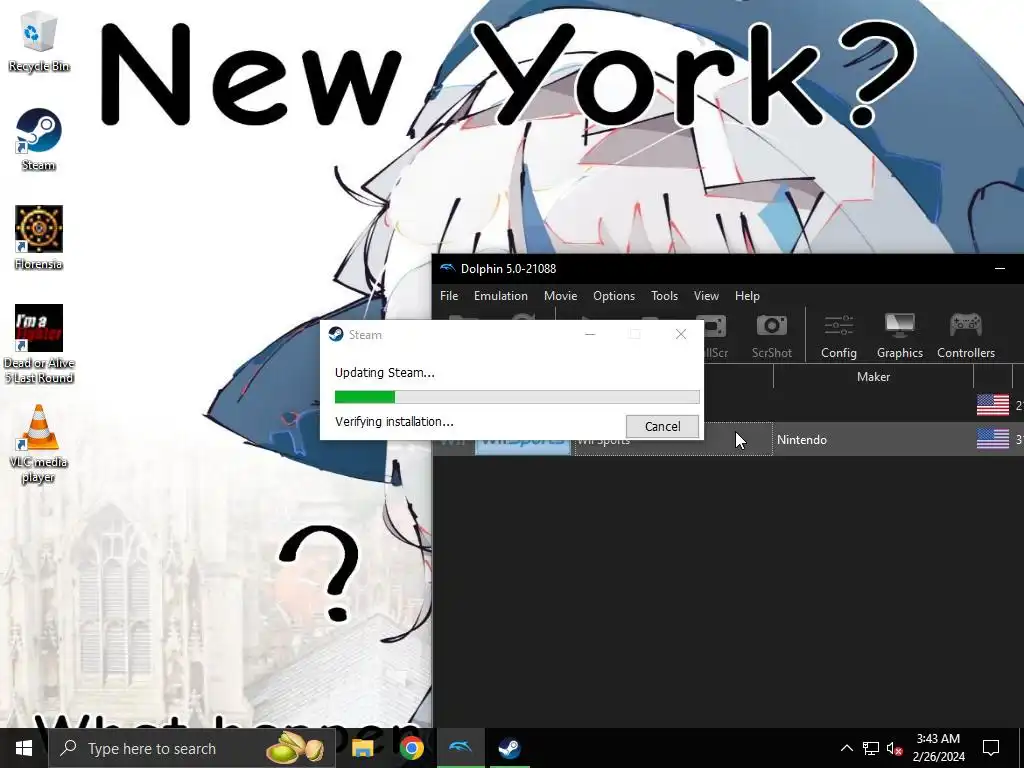Click the US flag in Nintendo row

pos(993,439)
